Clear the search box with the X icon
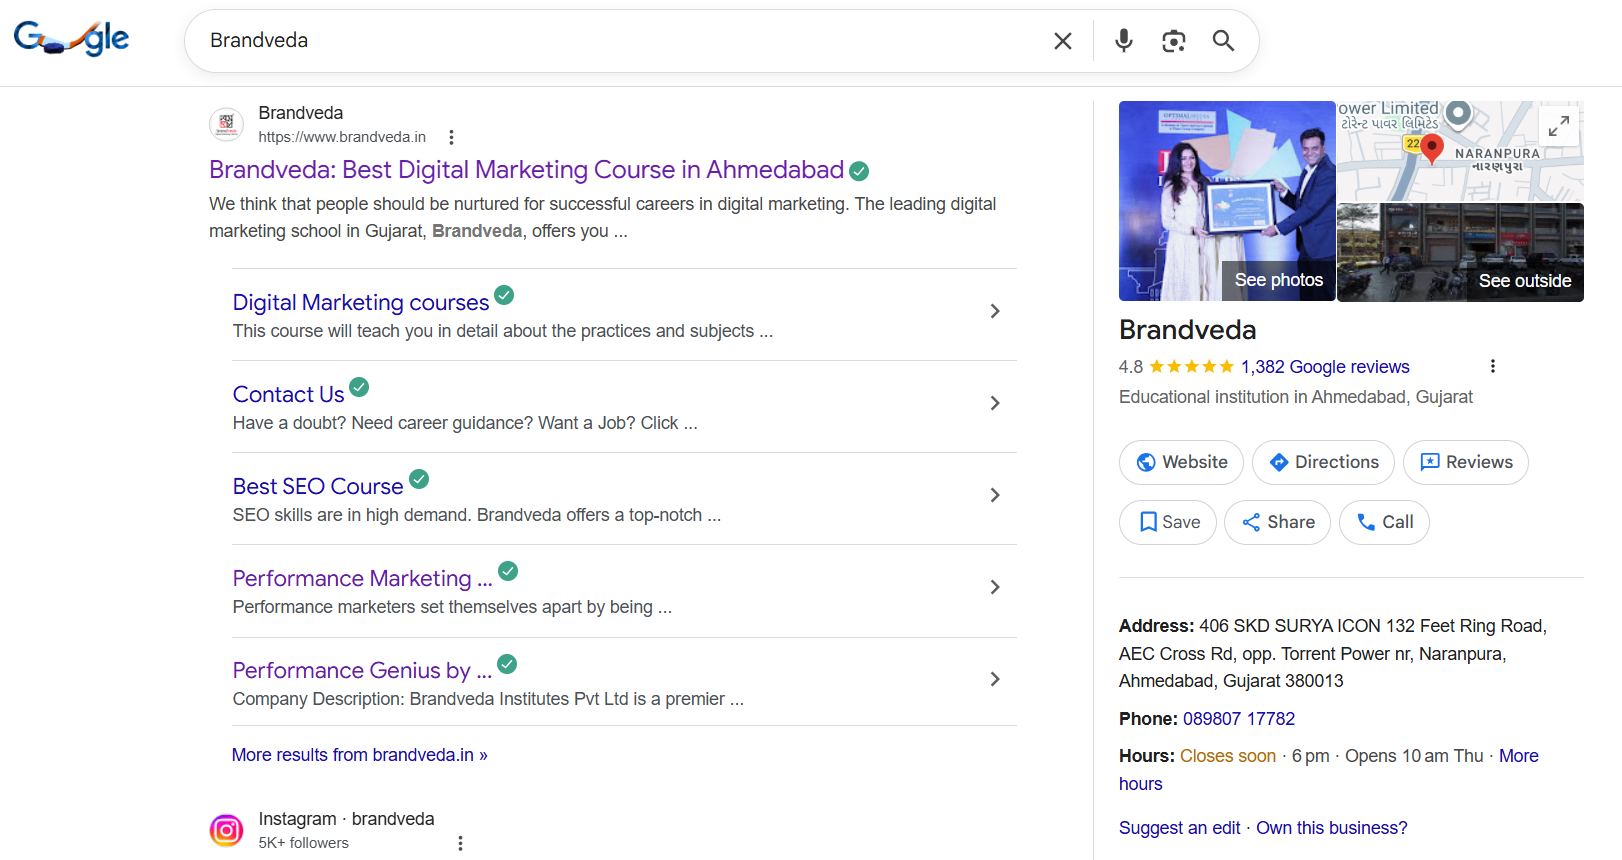Image resolution: width=1622 pixels, height=860 pixels. (x=1062, y=41)
